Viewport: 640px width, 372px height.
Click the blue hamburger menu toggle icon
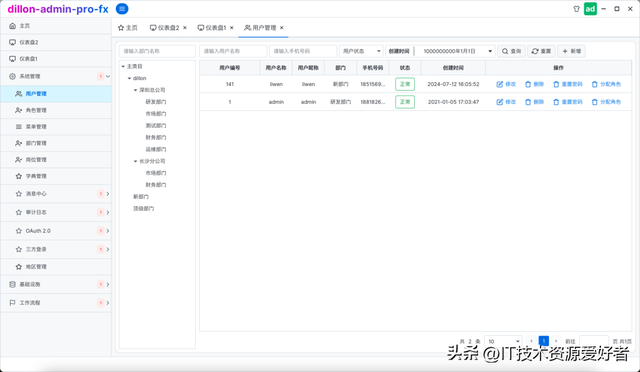(122, 9)
